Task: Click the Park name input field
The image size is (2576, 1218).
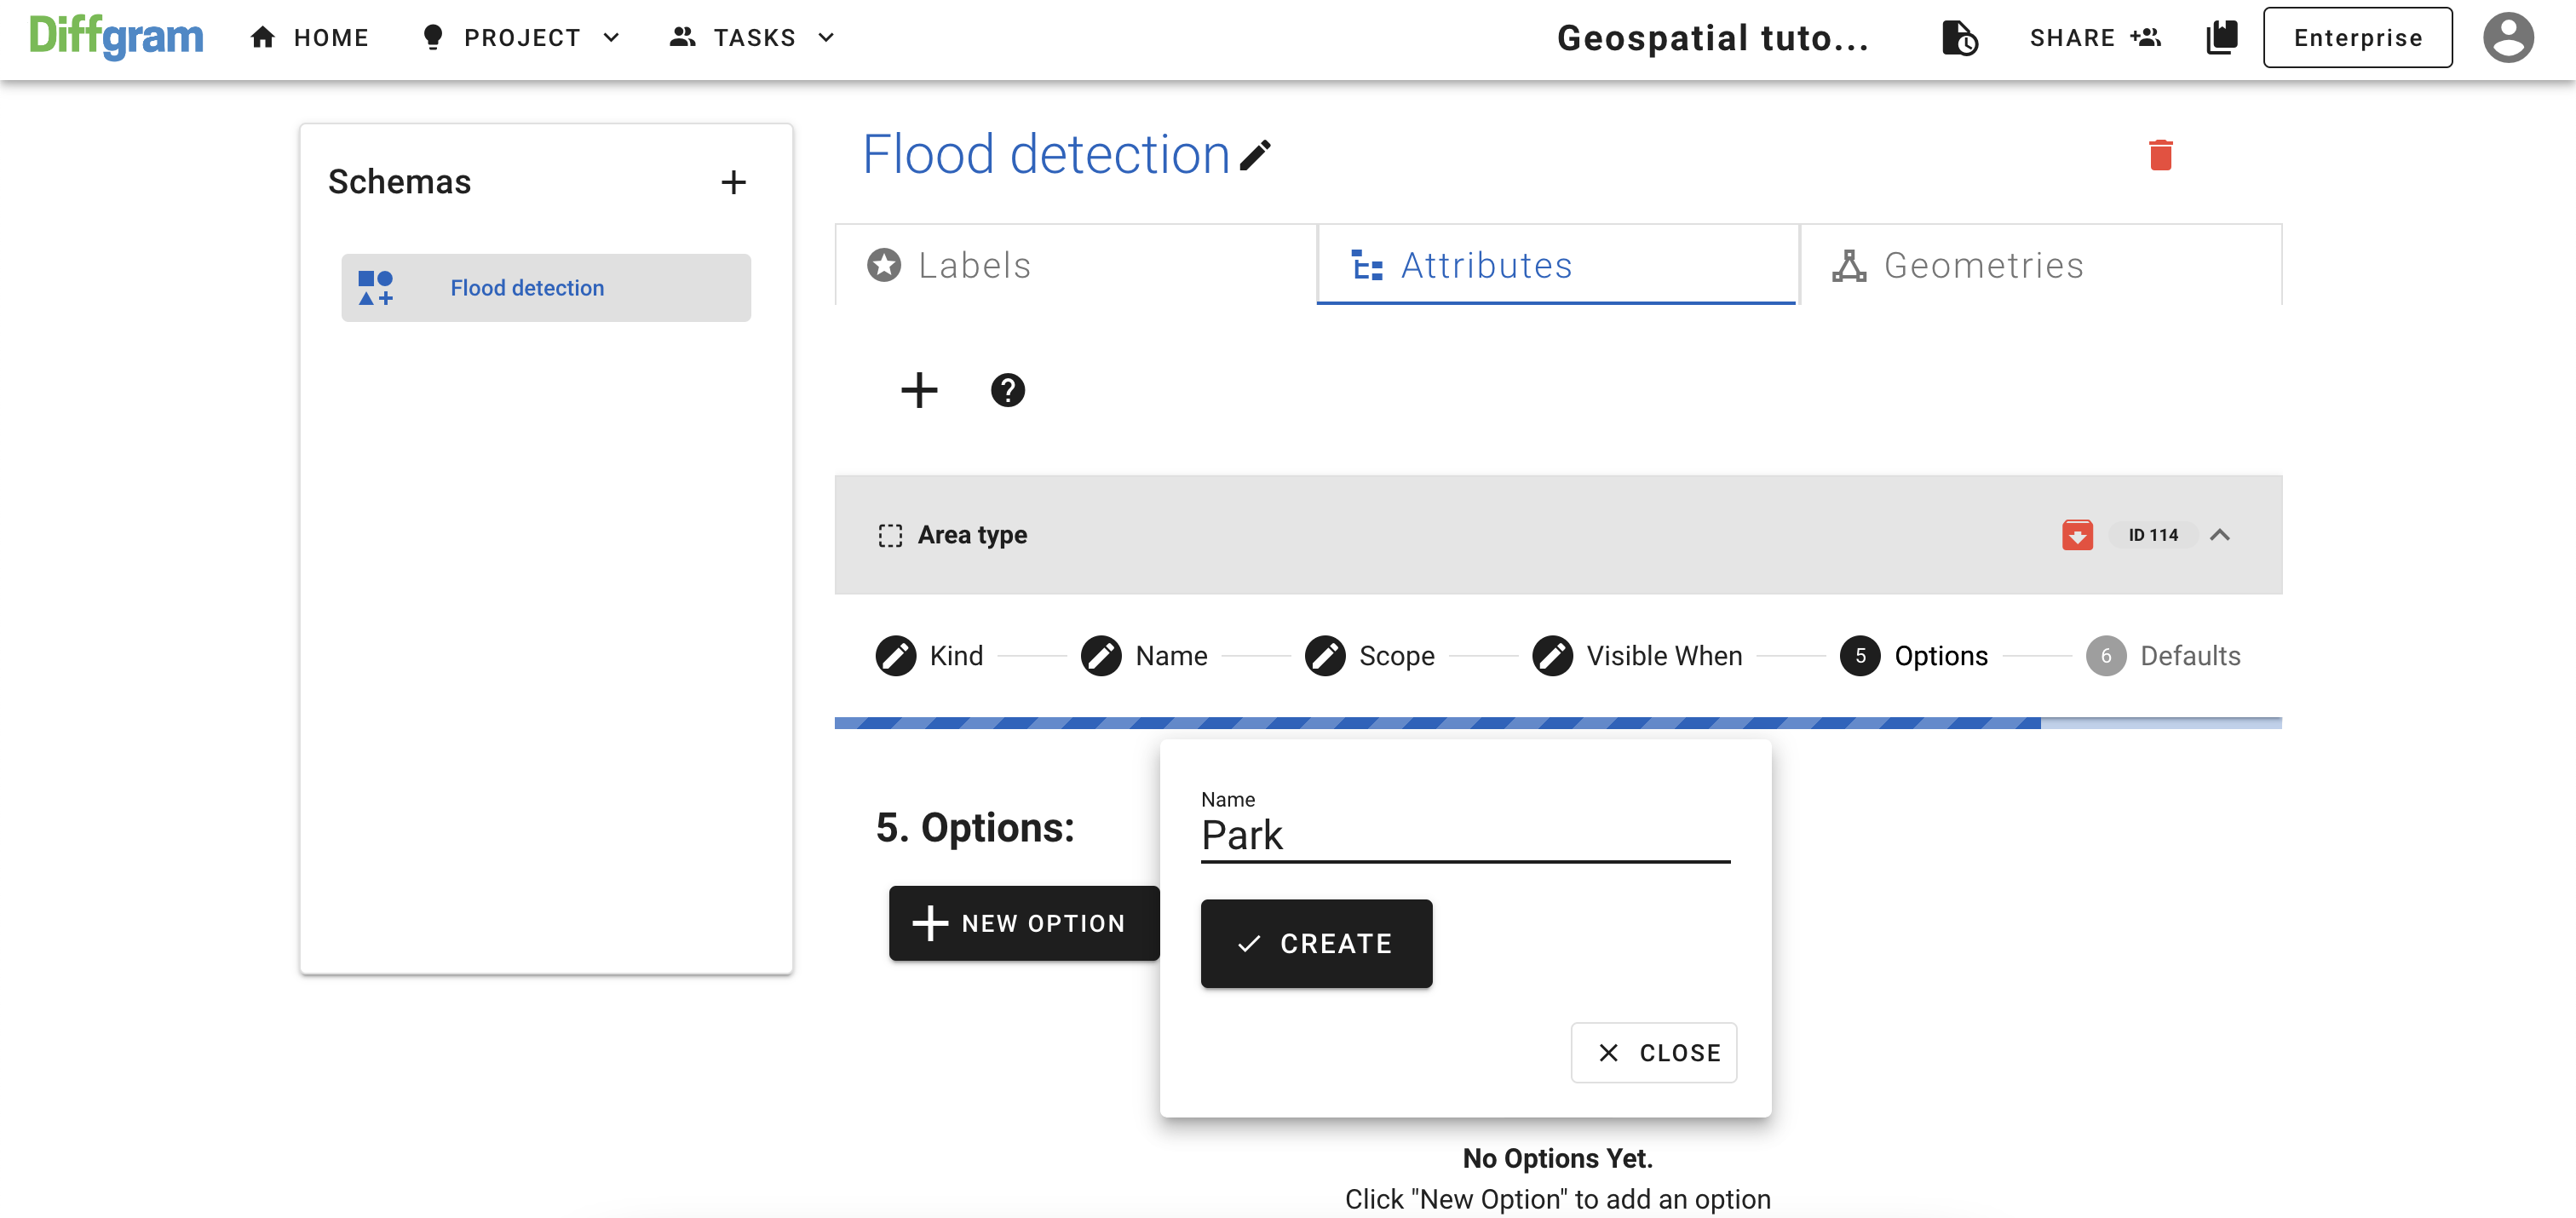Action: pyautogui.click(x=1465, y=833)
